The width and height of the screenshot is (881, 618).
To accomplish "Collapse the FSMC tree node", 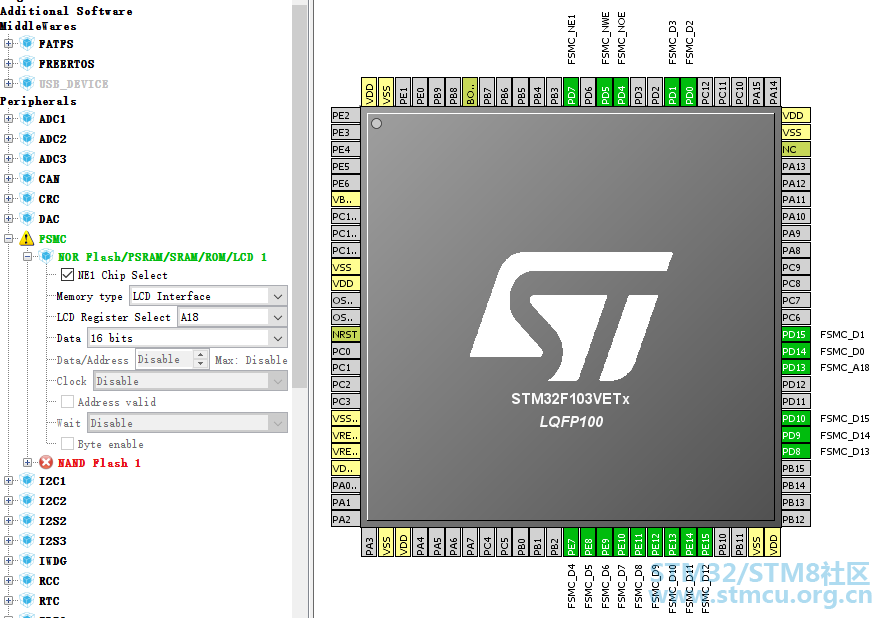I will pos(8,239).
